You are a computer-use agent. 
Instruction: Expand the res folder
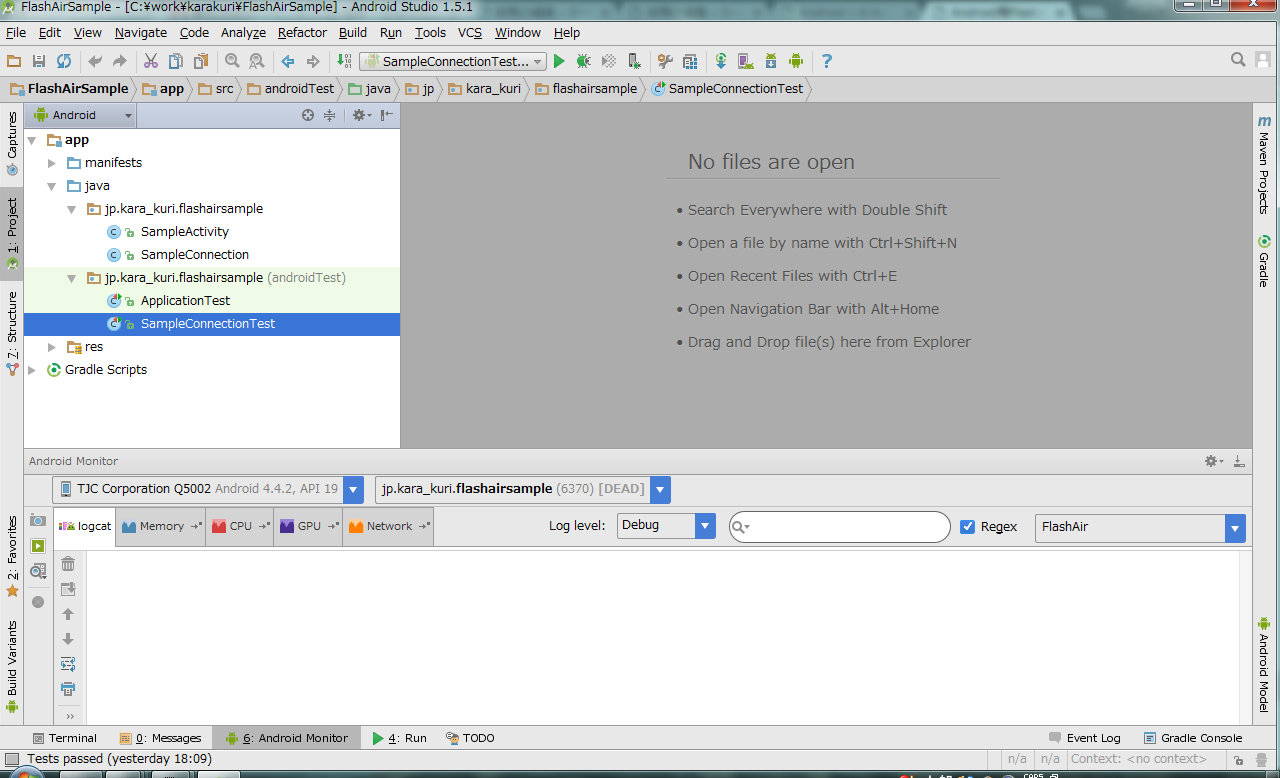click(52, 347)
